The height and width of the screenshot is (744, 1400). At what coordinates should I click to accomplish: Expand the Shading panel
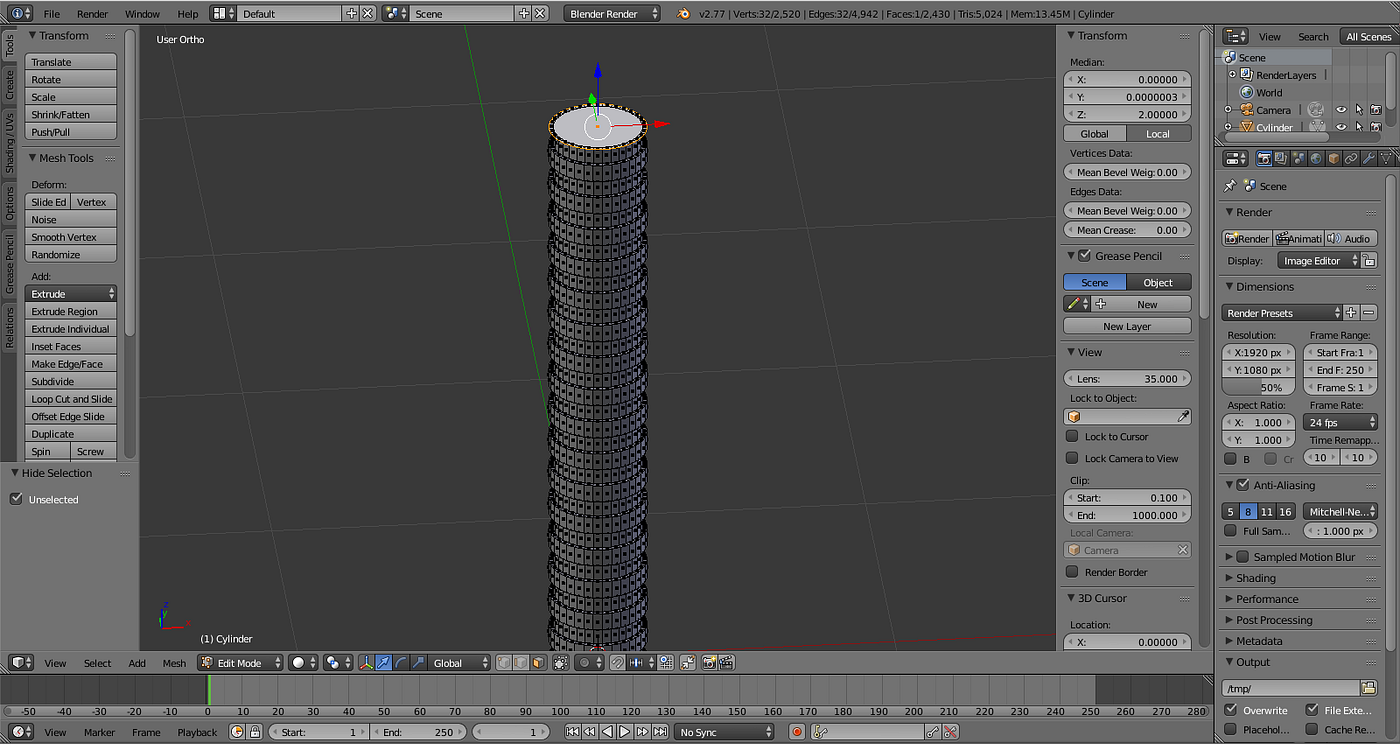1256,578
